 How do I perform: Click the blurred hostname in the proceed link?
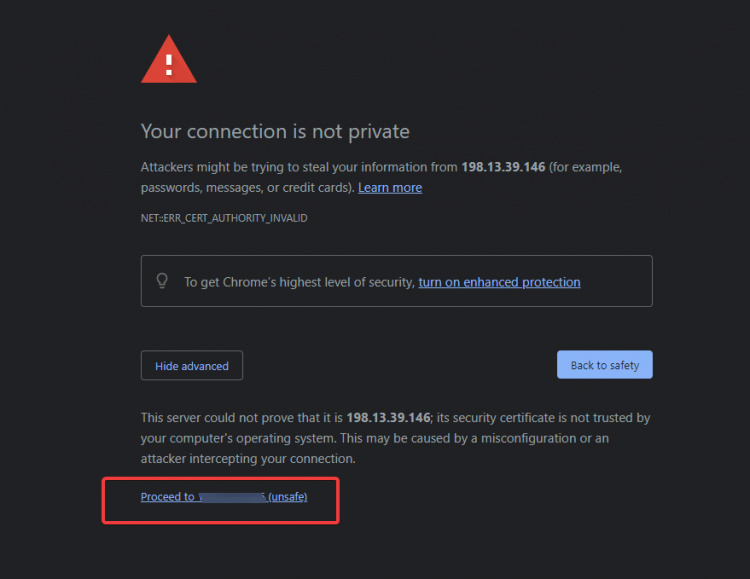pyautogui.click(x=232, y=497)
